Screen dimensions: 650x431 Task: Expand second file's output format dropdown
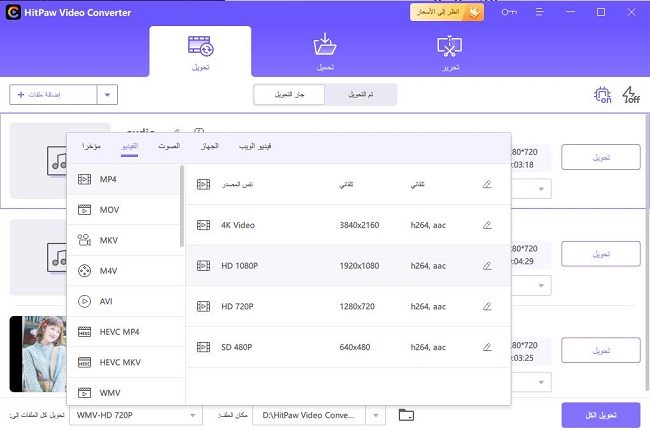pyautogui.click(x=541, y=286)
